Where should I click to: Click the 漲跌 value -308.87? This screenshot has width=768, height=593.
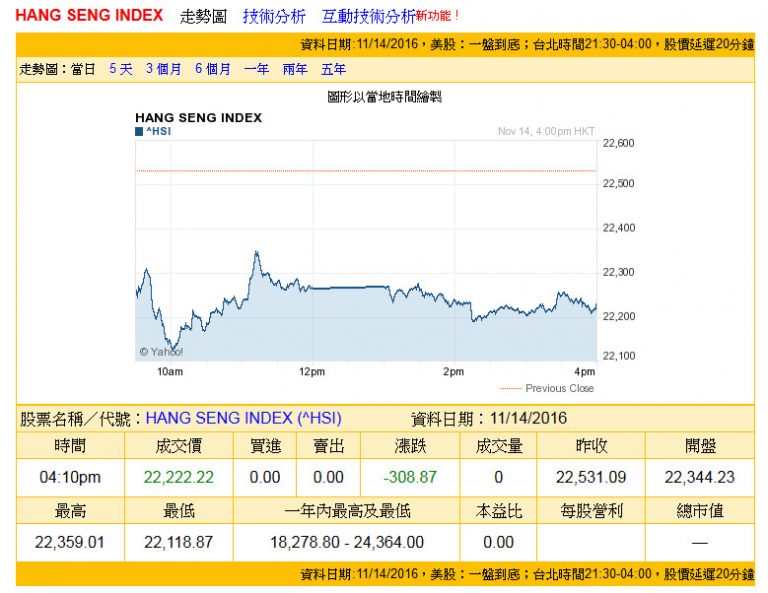click(x=410, y=477)
